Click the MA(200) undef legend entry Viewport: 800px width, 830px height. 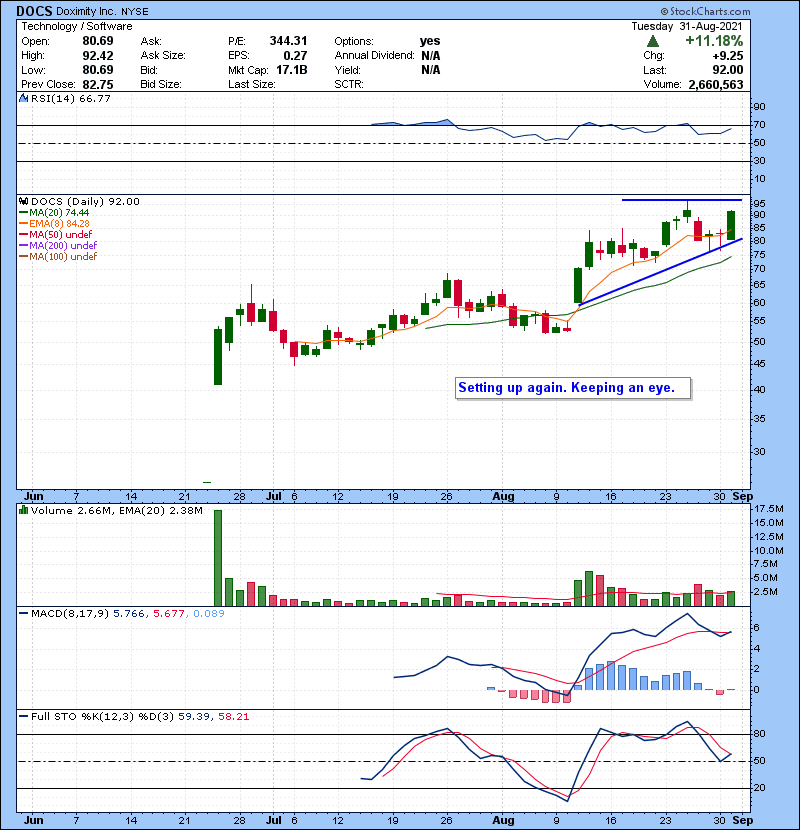tap(63, 245)
